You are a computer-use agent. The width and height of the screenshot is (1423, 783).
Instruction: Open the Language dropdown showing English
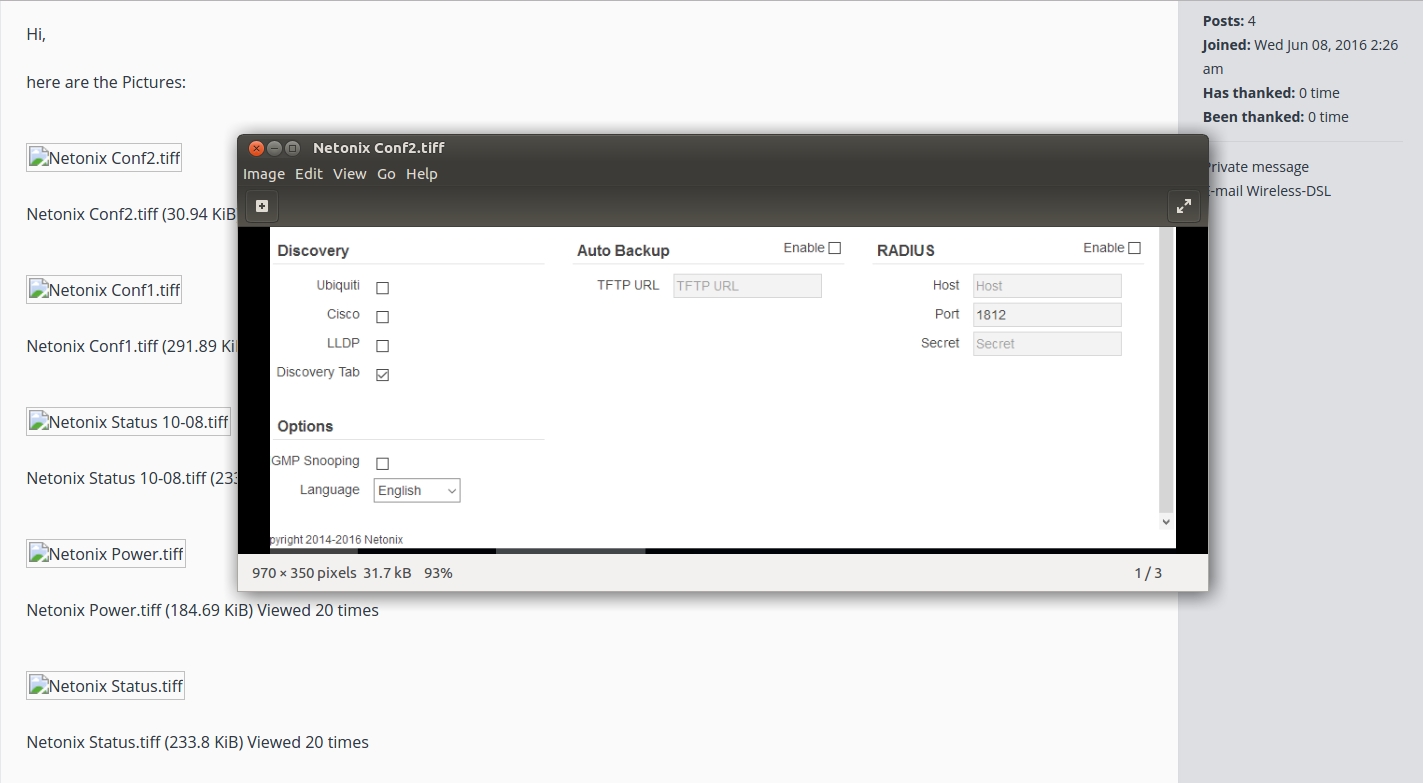click(417, 491)
